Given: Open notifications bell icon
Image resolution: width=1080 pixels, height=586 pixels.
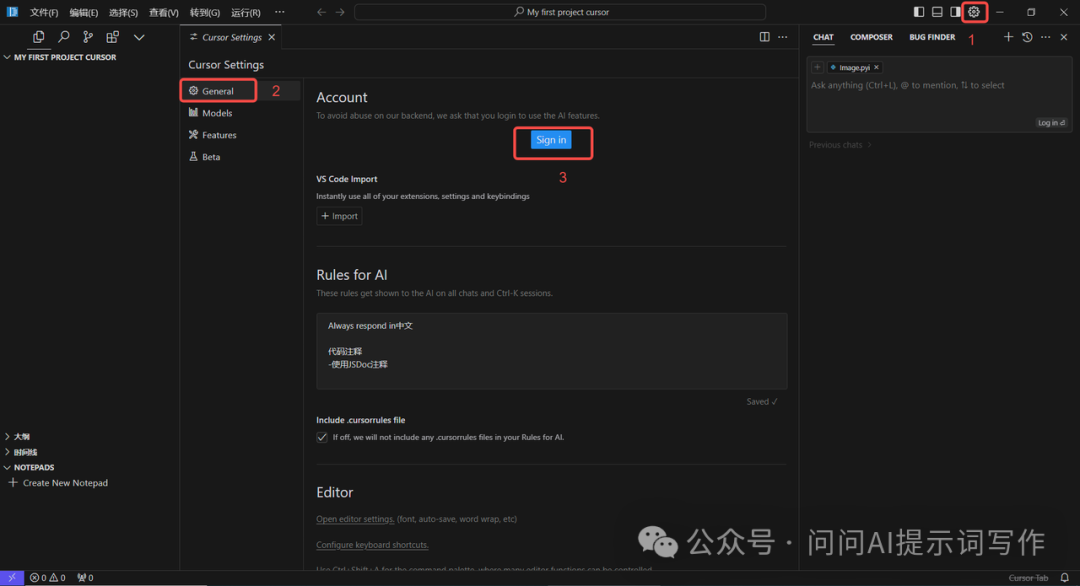Looking at the screenshot, I should (x=1065, y=578).
